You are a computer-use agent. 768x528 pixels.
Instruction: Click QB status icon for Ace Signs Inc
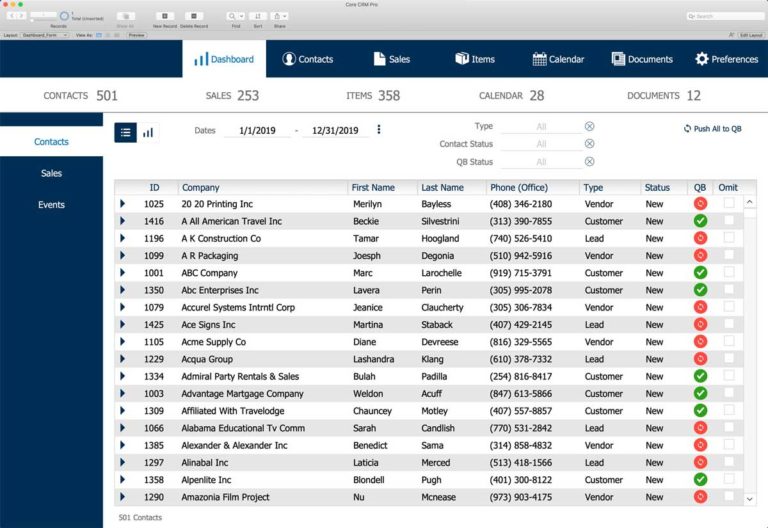[x=700, y=324]
